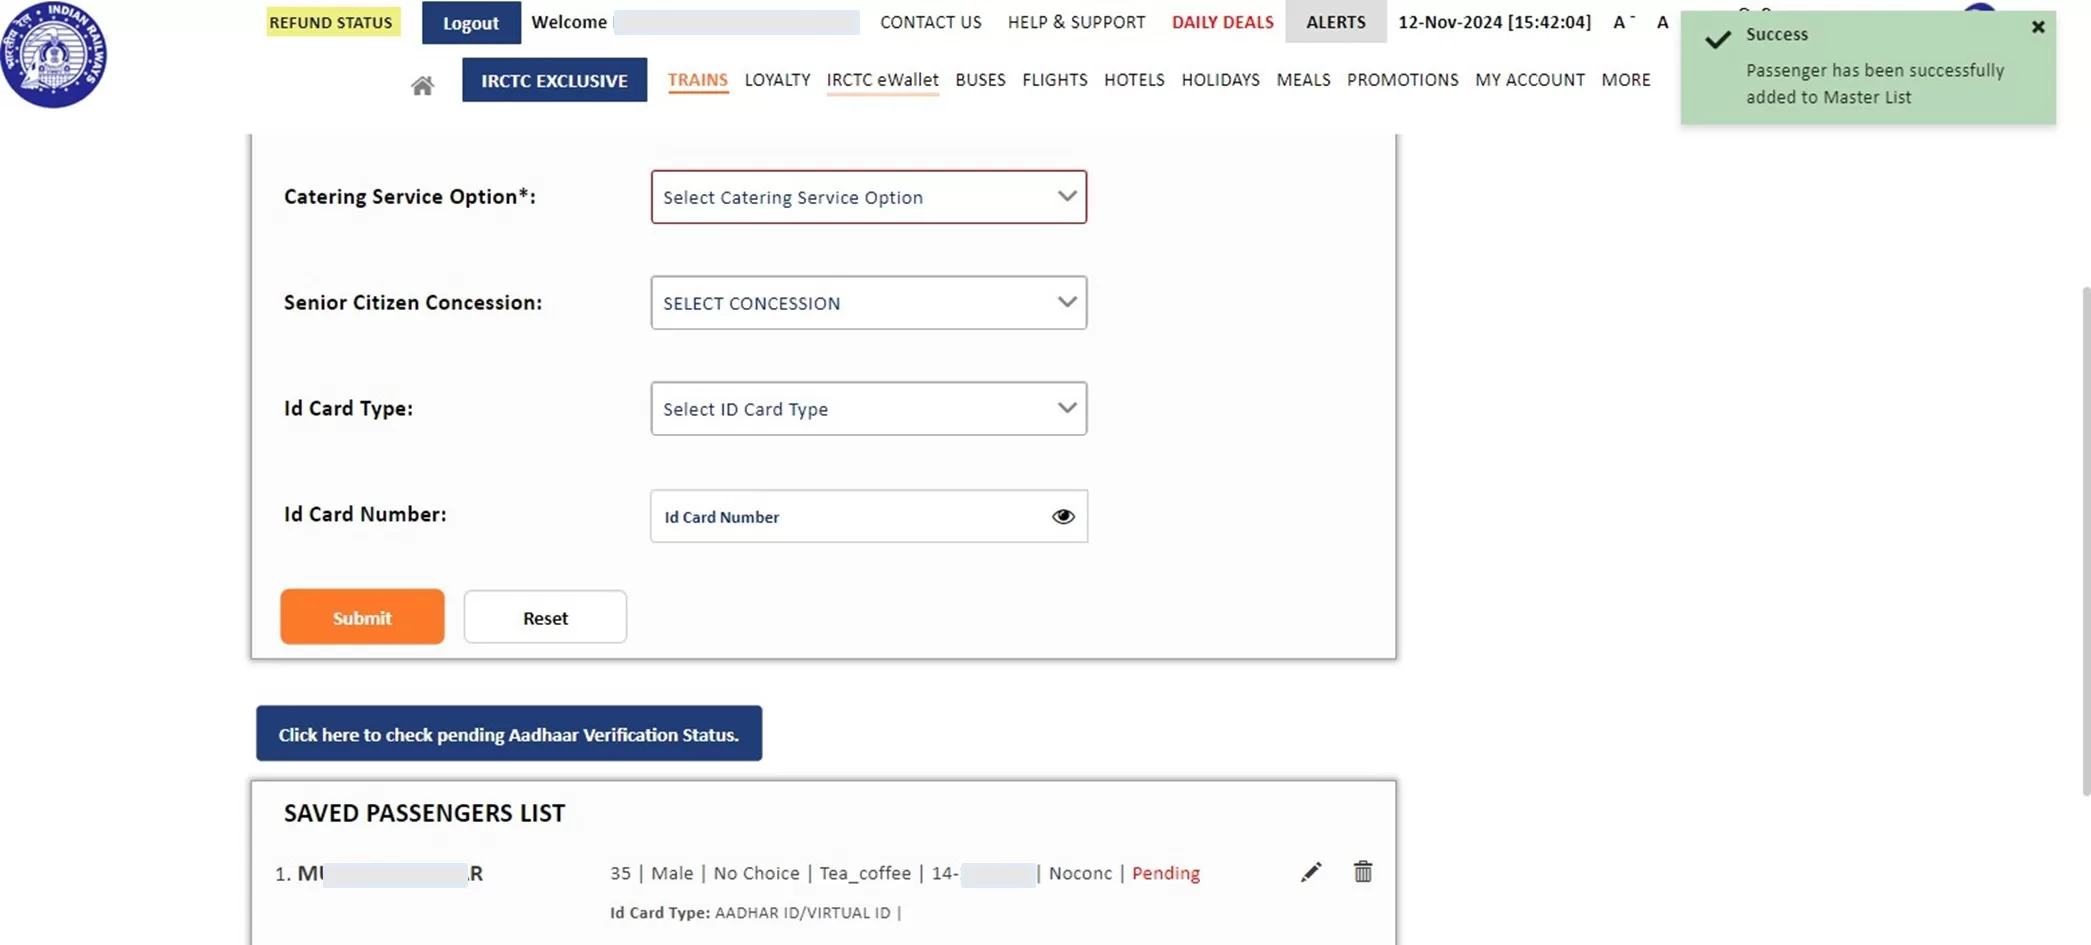Delete the saved passenger via the trash icon
Viewport: 2091px width, 945px height.
pyautogui.click(x=1362, y=872)
